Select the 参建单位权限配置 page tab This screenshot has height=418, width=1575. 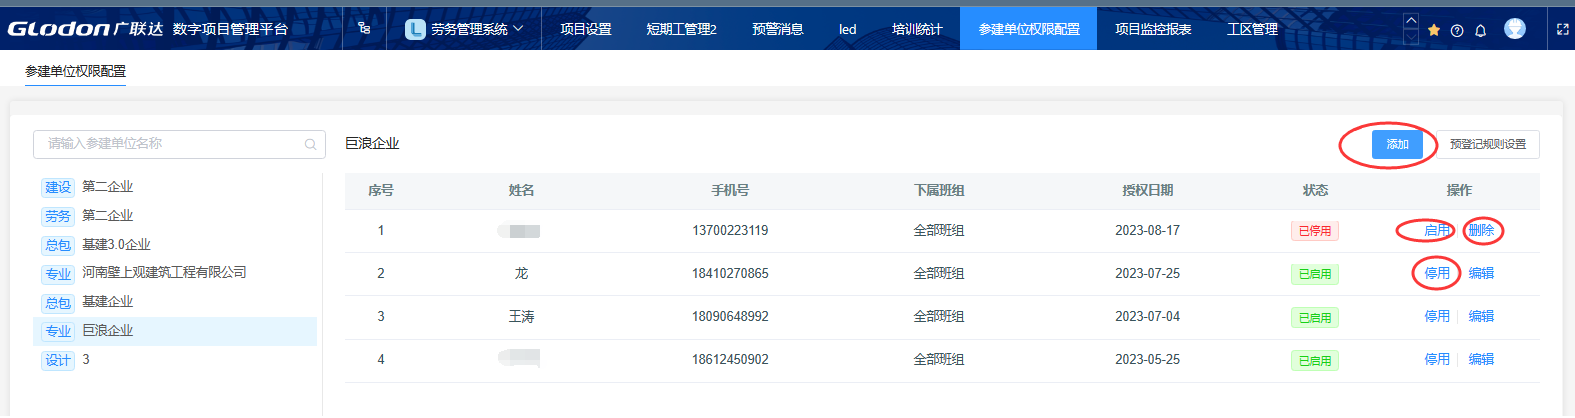(75, 71)
